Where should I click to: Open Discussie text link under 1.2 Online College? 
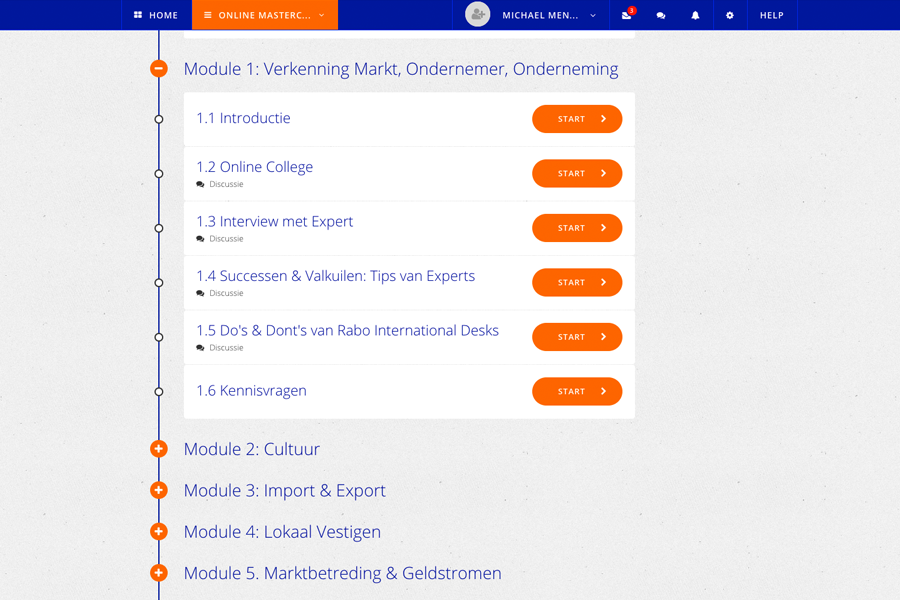[226, 184]
